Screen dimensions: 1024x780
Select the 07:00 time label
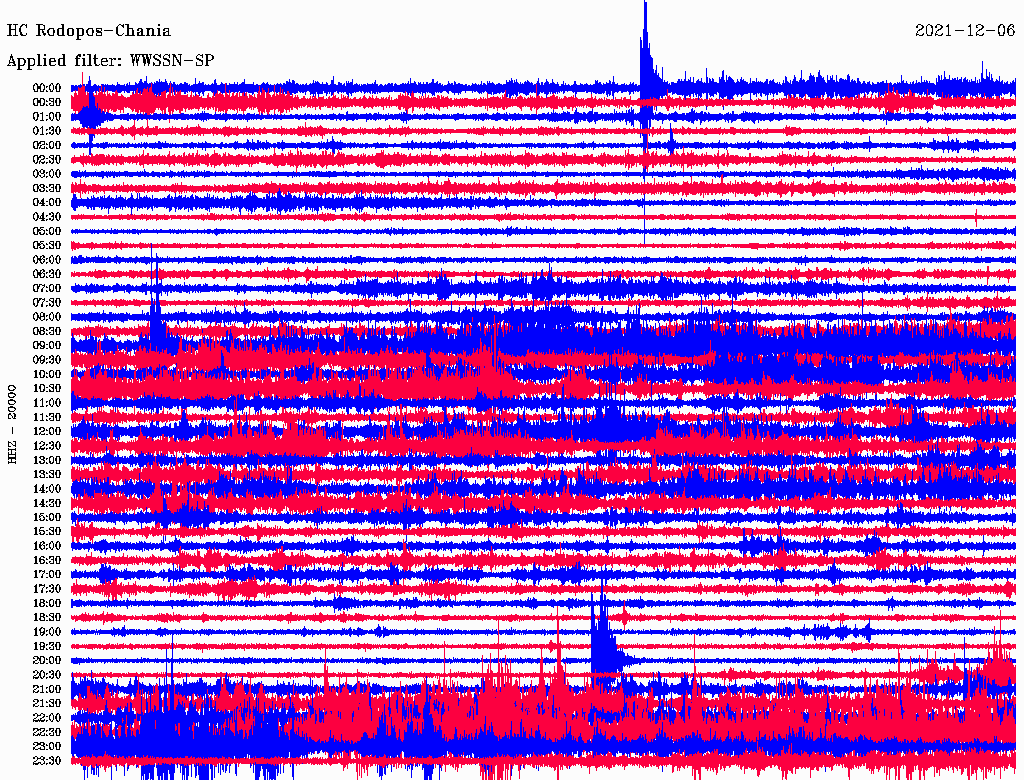tap(47, 288)
